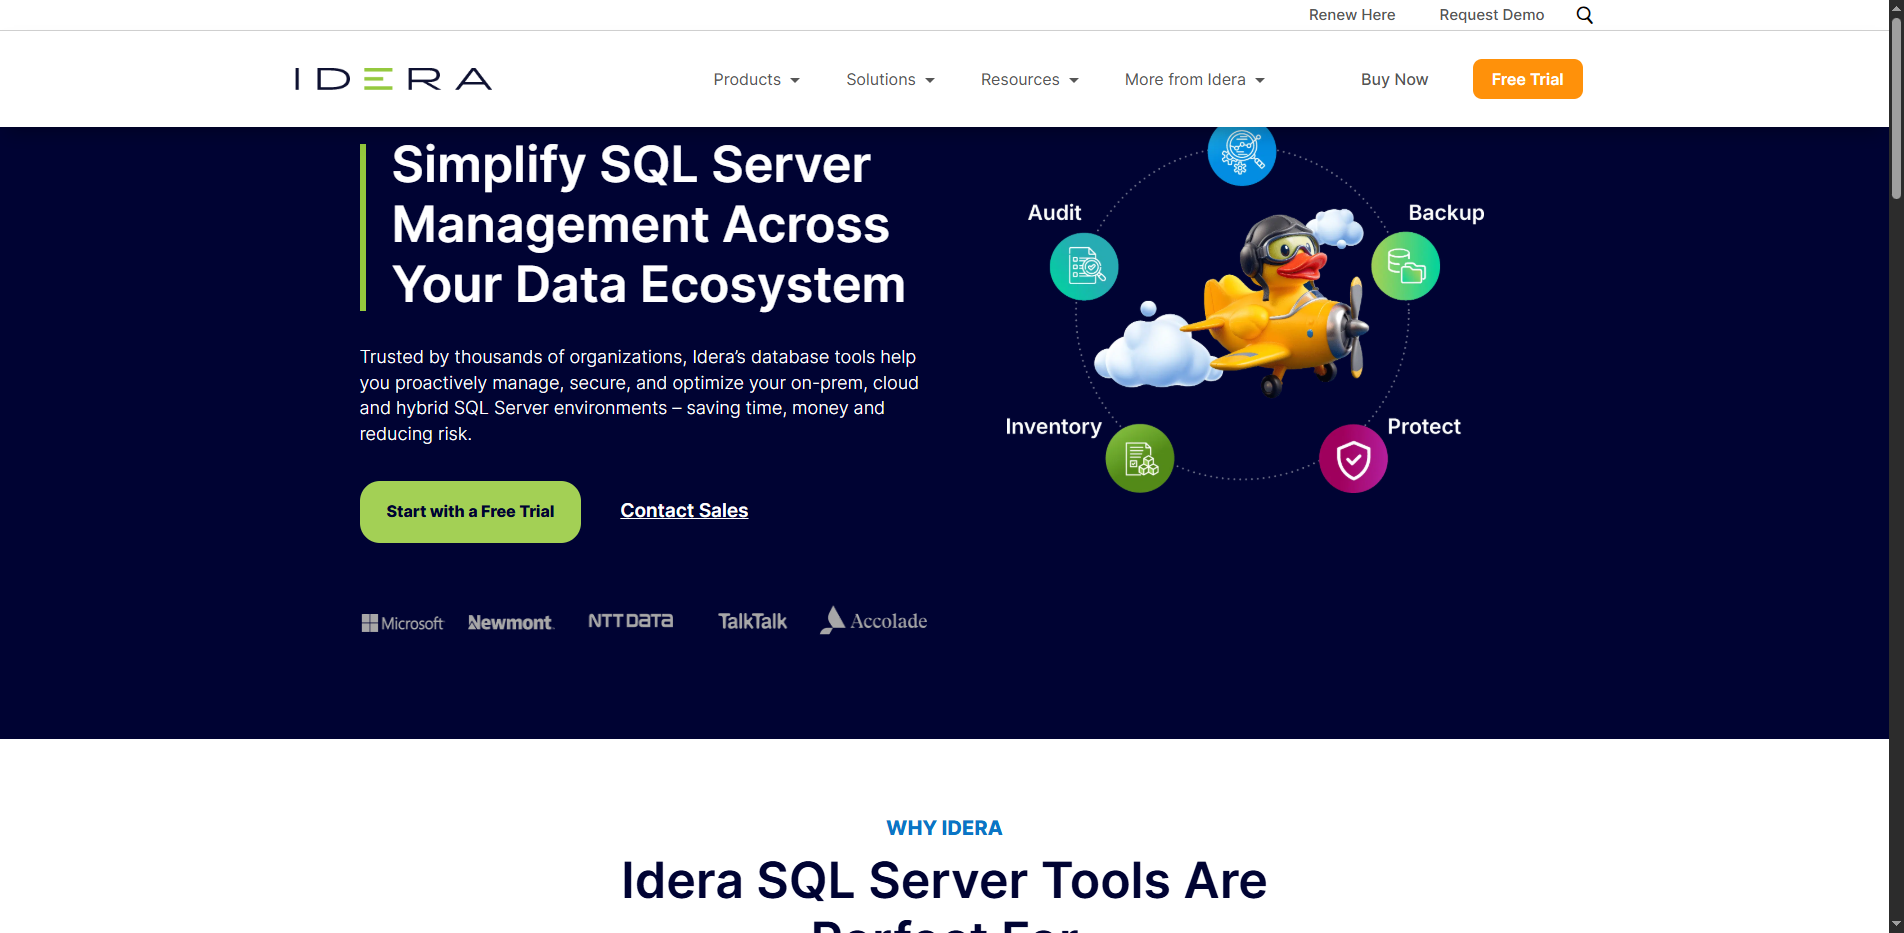
Task: Click the NTT Data logo
Action: [x=630, y=621]
